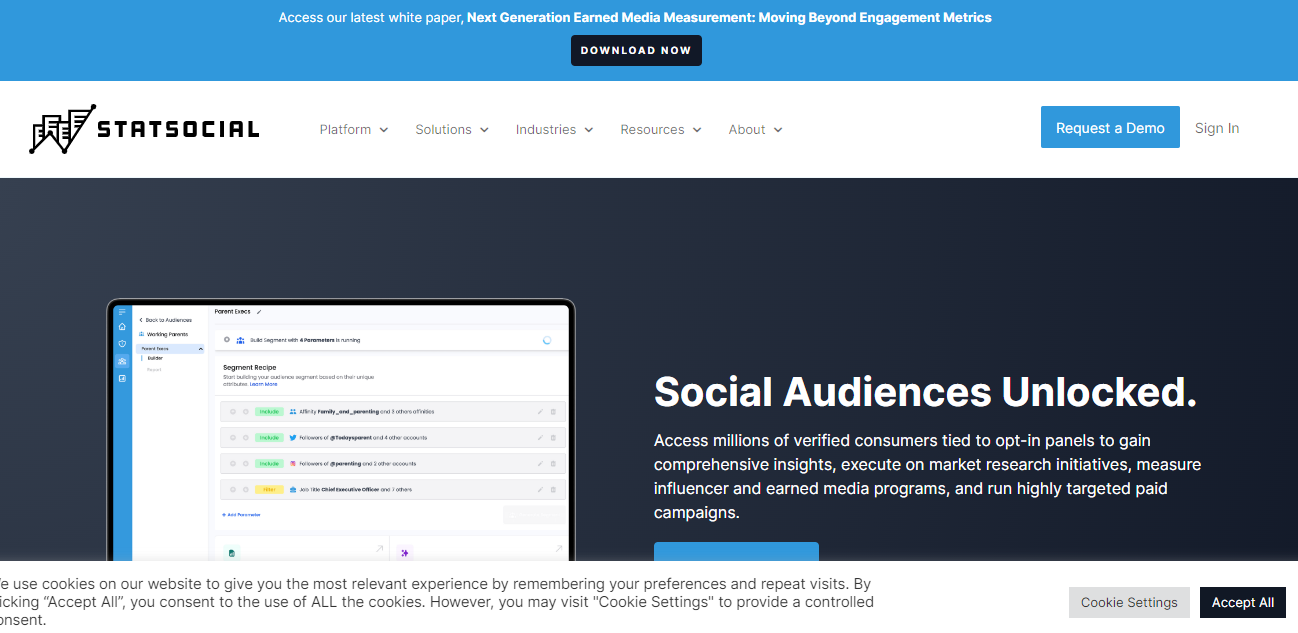This screenshot has height=633, width=1298.
Task: Click the white paper title text in banner
Action: tap(729, 17)
